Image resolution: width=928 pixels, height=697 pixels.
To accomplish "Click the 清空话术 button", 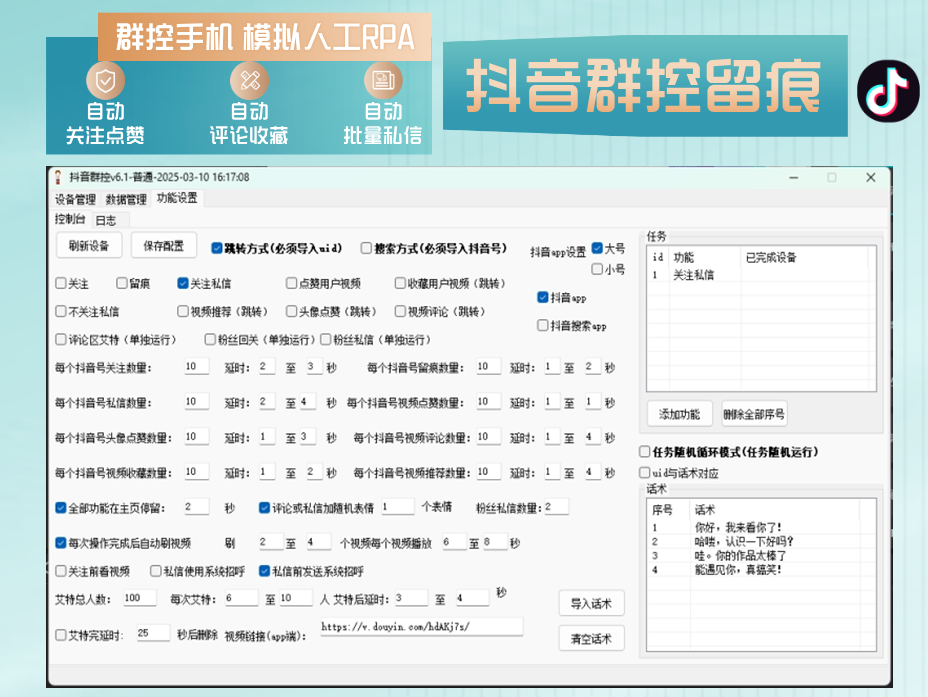I will [x=591, y=639].
